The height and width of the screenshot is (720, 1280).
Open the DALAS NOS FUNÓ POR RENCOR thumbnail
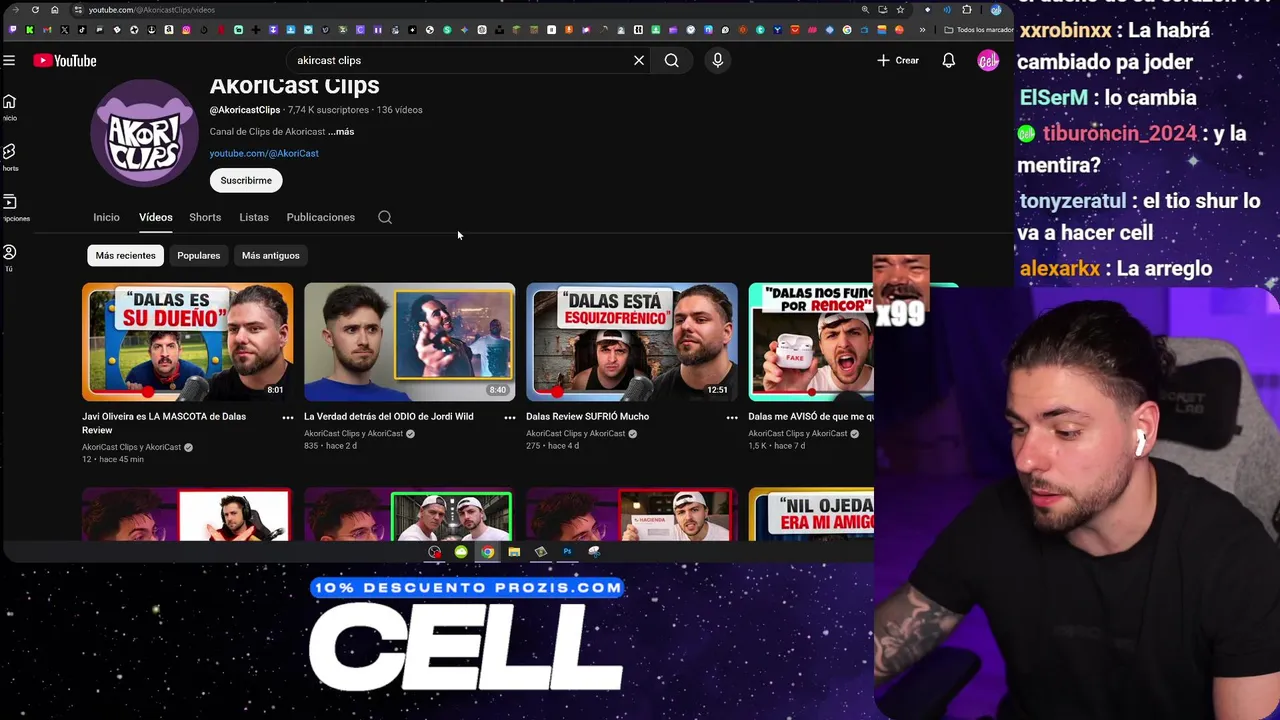(x=811, y=342)
